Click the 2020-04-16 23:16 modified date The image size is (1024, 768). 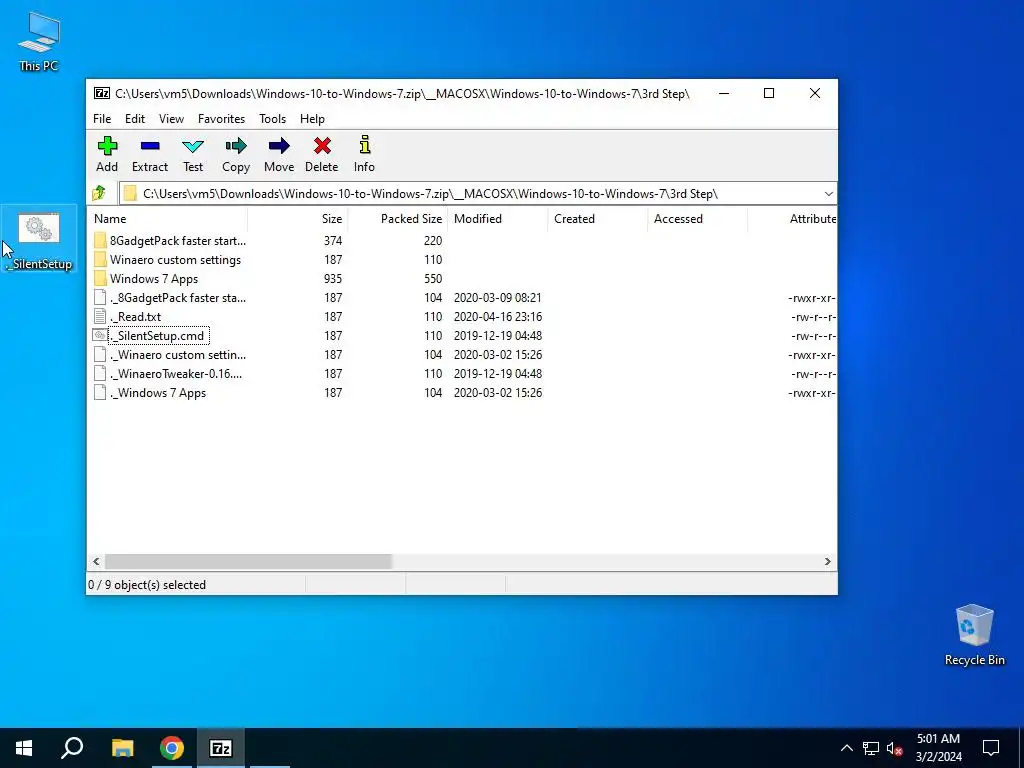498,317
